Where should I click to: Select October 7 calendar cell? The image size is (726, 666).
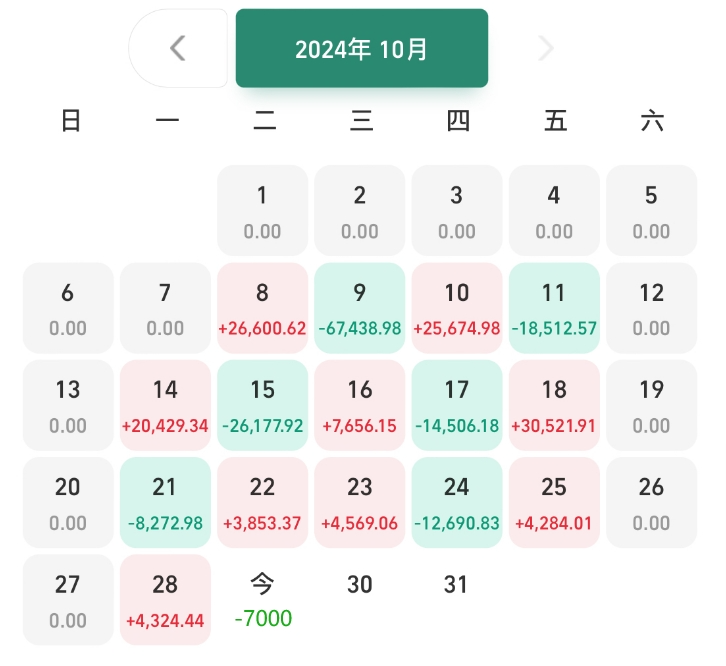click(165, 308)
